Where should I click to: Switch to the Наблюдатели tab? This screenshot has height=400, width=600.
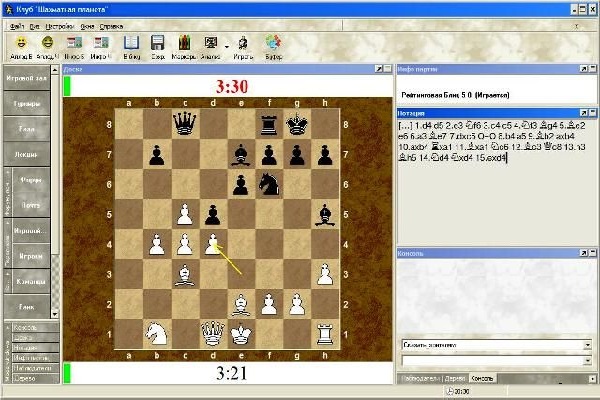point(421,379)
